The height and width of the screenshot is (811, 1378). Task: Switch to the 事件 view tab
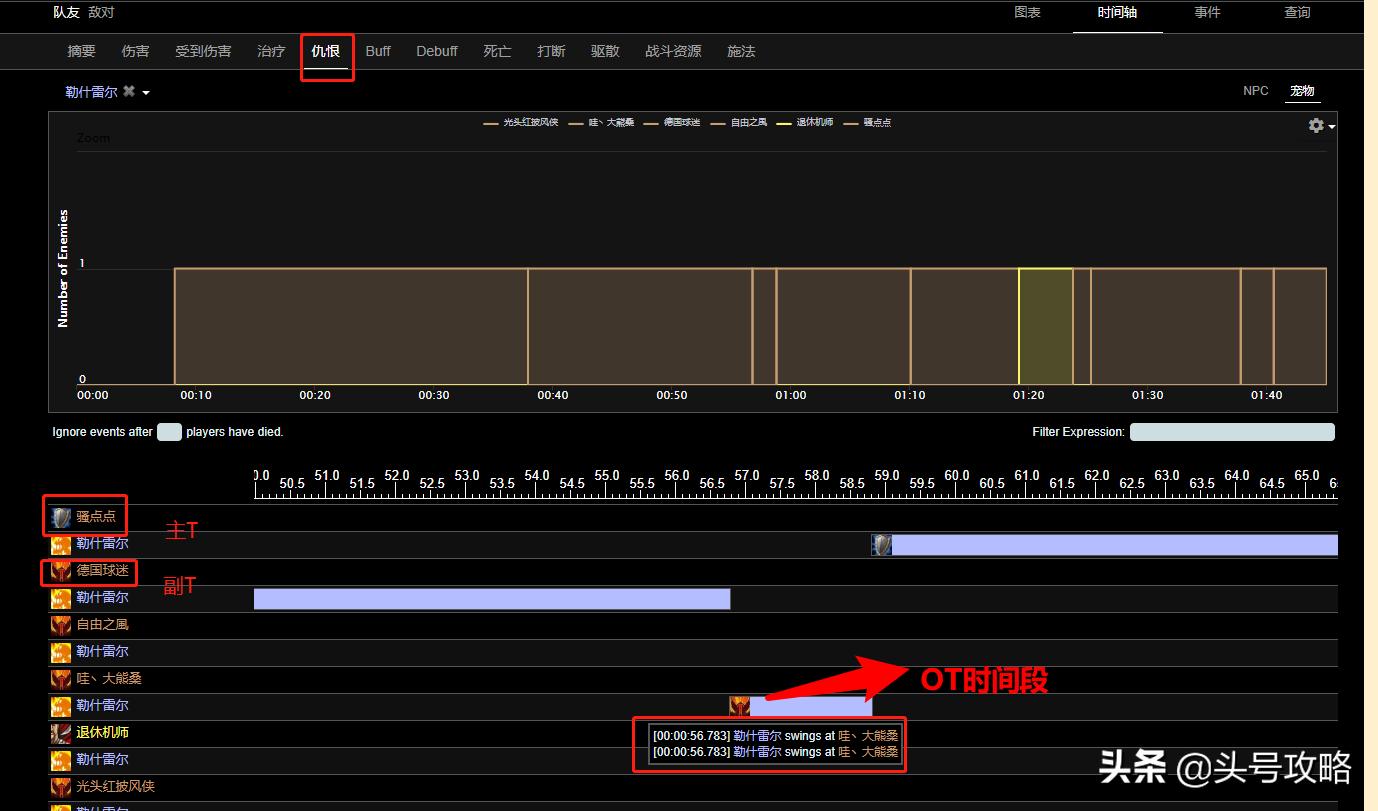point(1207,13)
